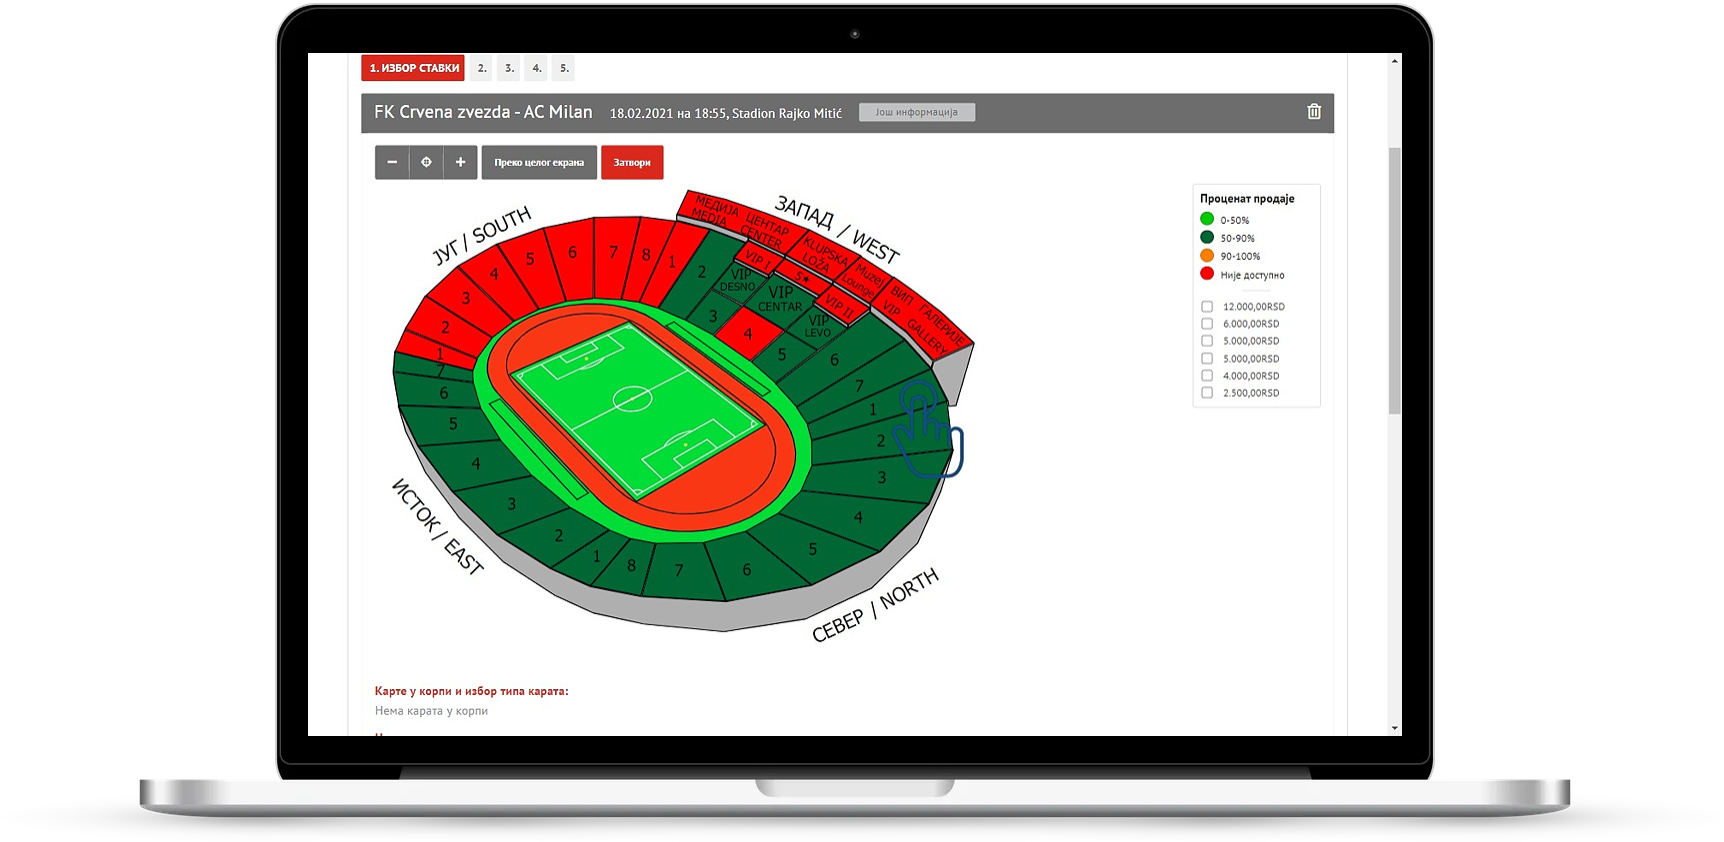The width and height of the screenshot is (1724, 842).
Task: Click the Muzej Lounge section
Action: pos(864,280)
